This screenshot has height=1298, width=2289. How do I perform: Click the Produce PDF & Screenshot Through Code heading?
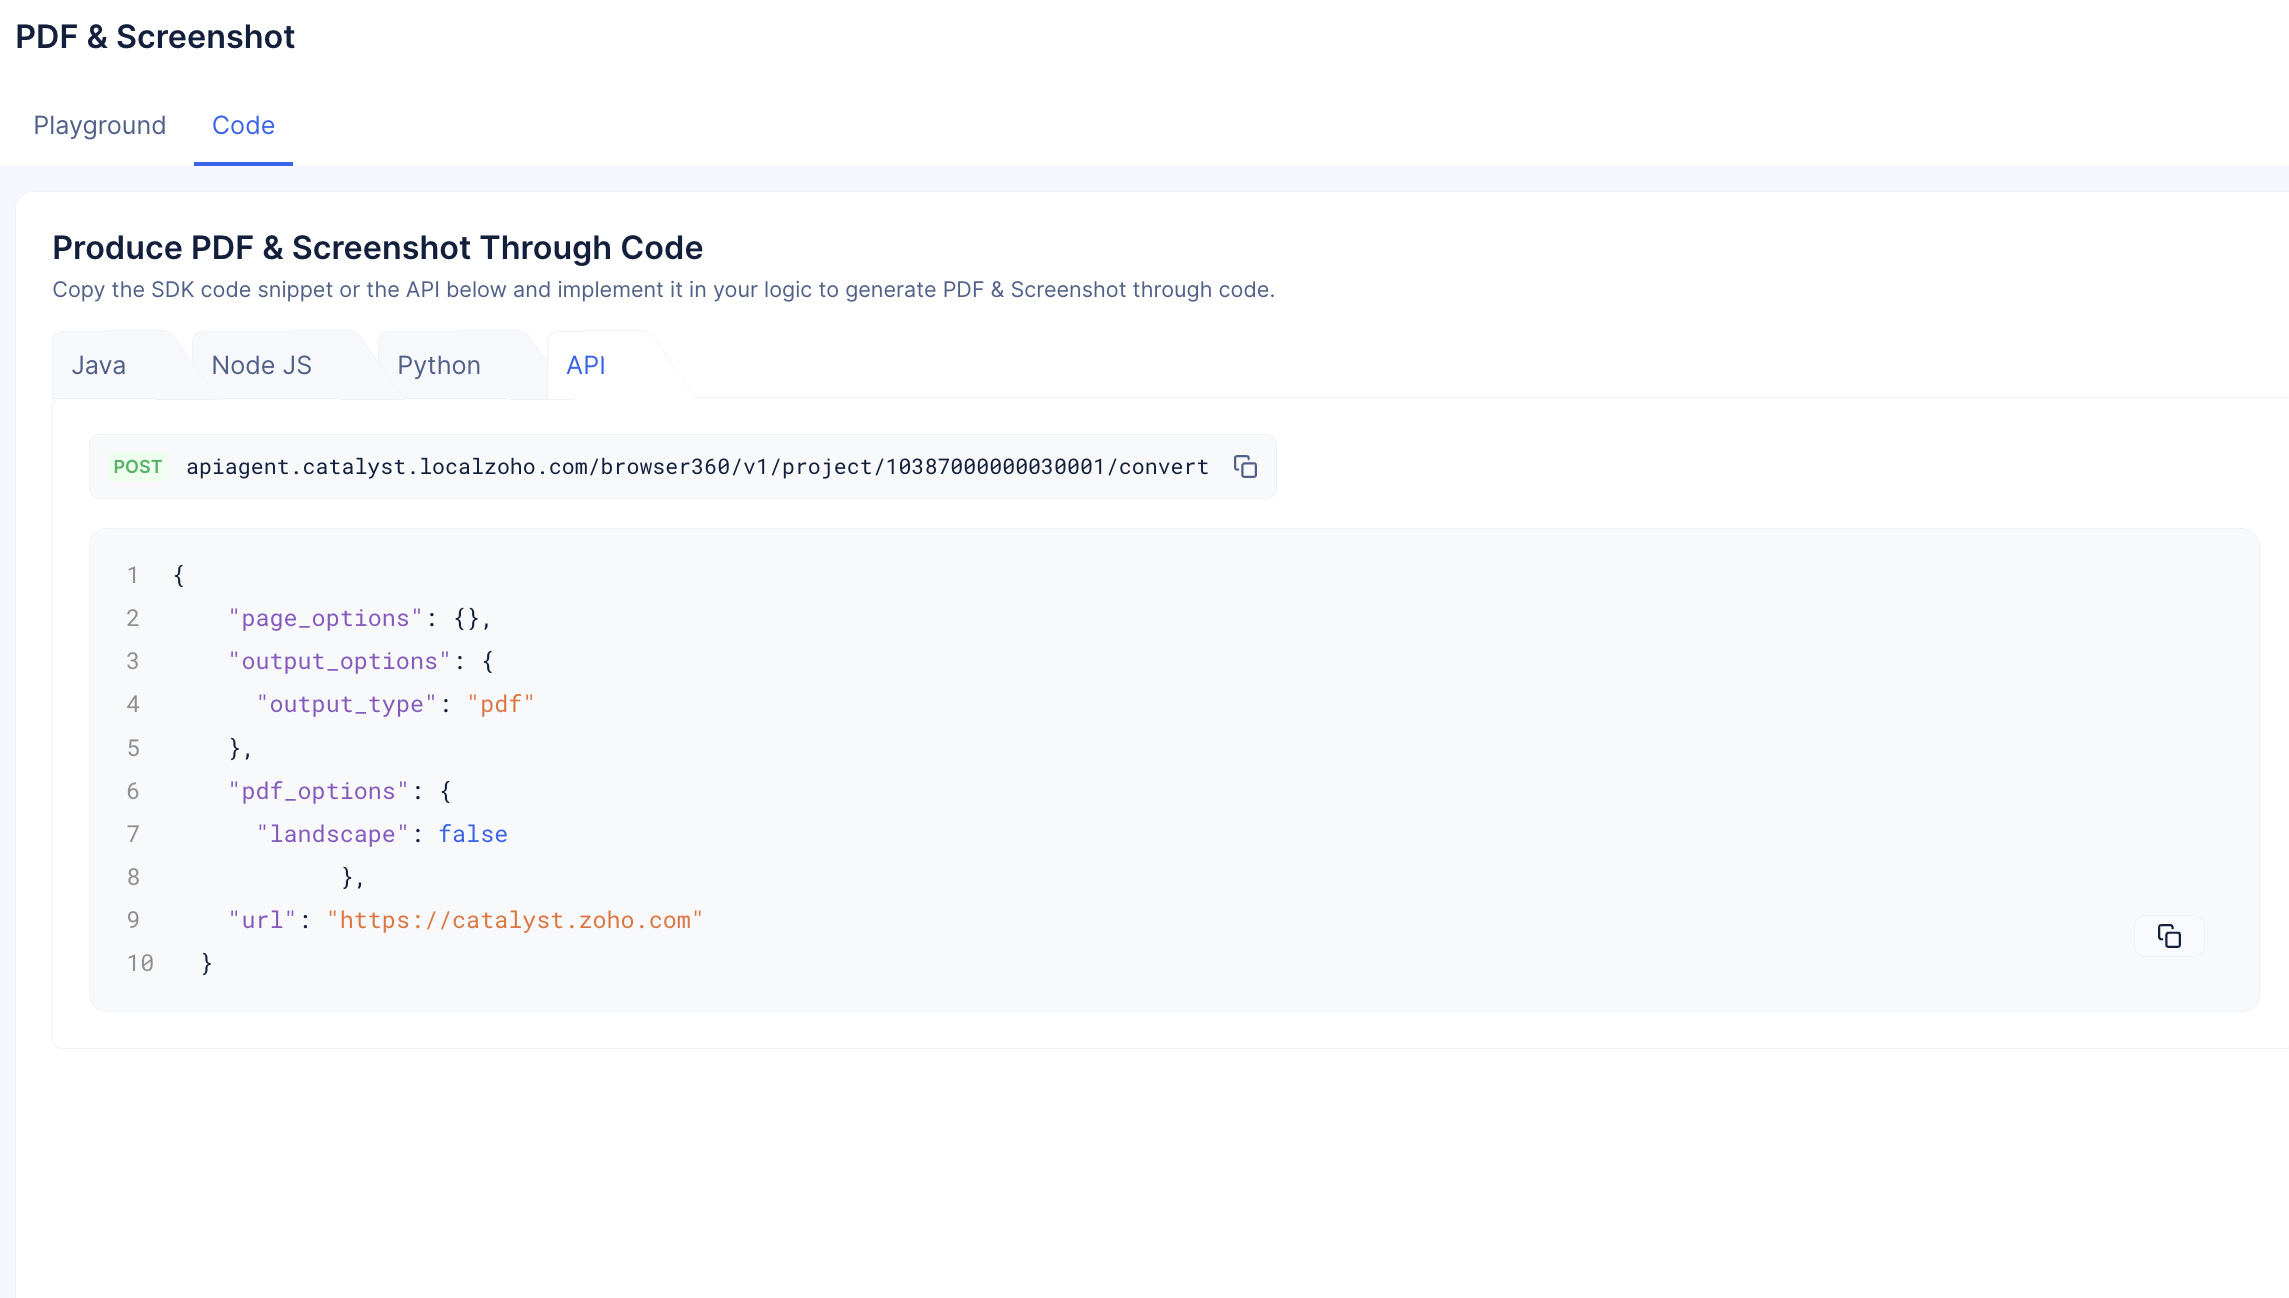coord(377,247)
